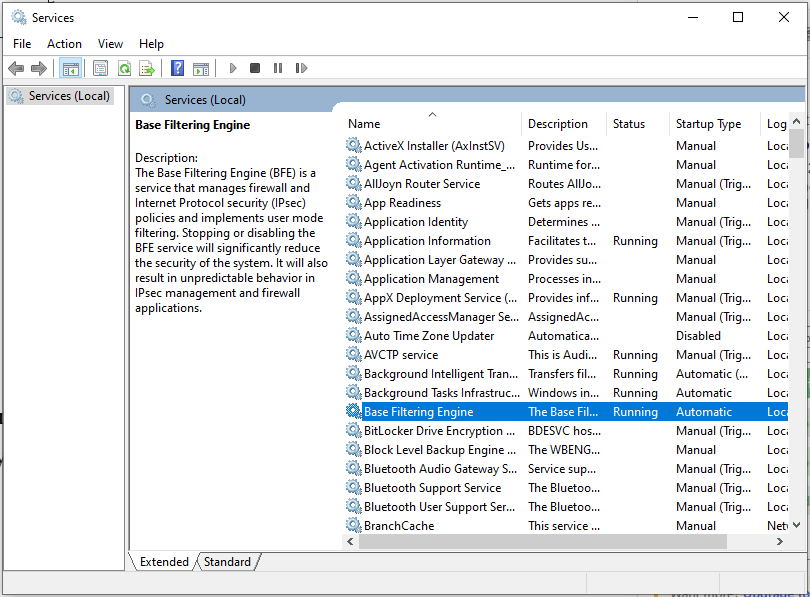
Task: Click the gear icon of Auto Time Zone Updater
Action: coord(353,336)
